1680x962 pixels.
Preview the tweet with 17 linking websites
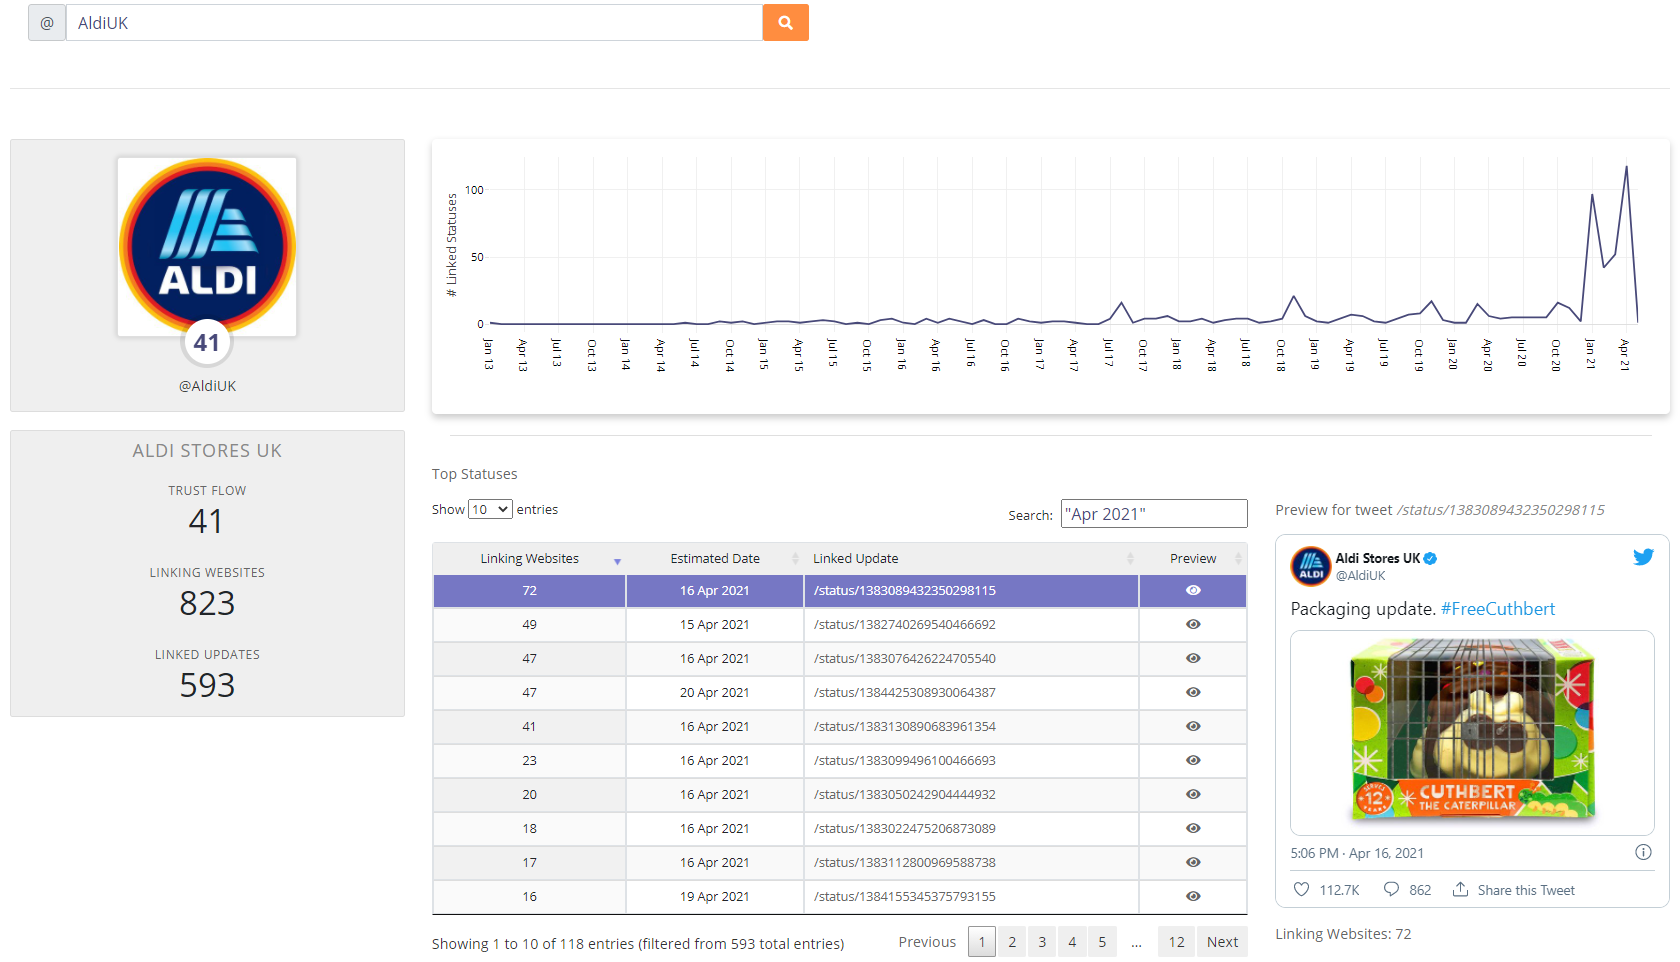pos(1193,862)
